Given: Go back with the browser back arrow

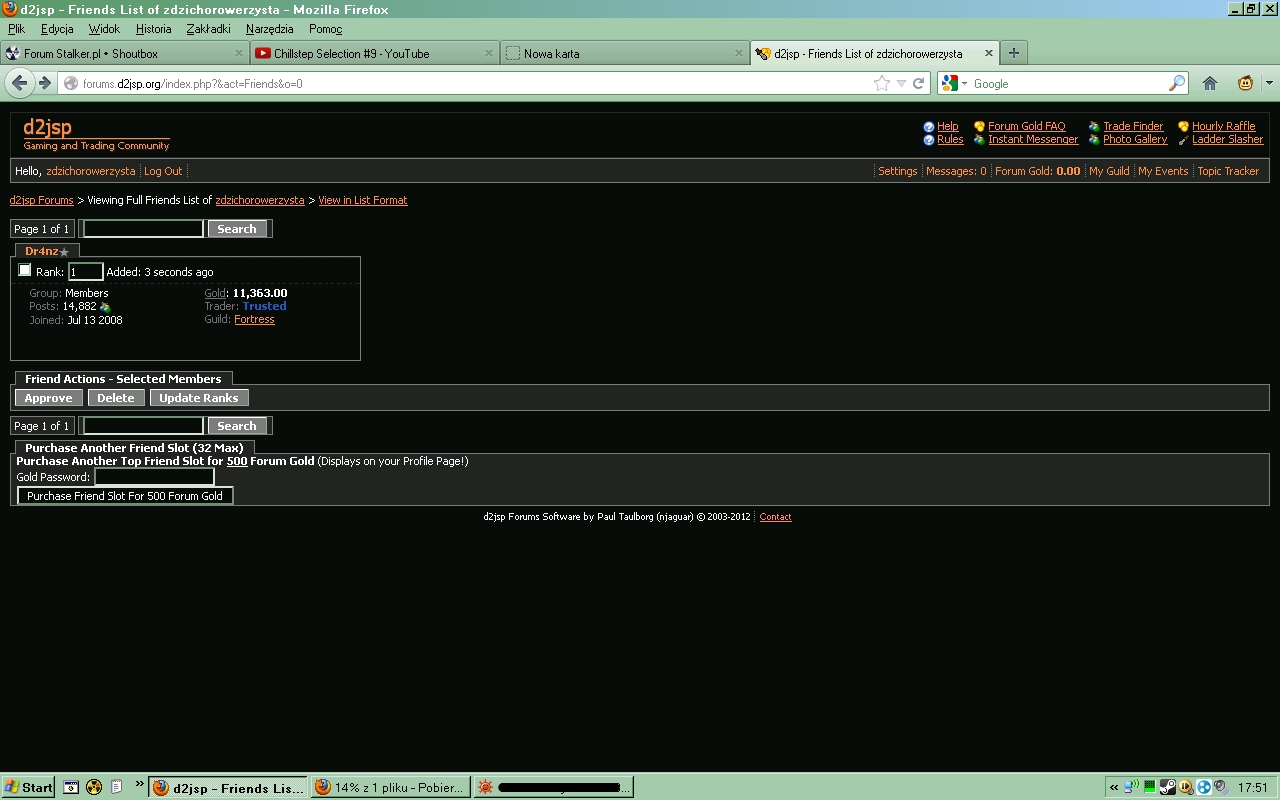Looking at the screenshot, I should [x=20, y=83].
